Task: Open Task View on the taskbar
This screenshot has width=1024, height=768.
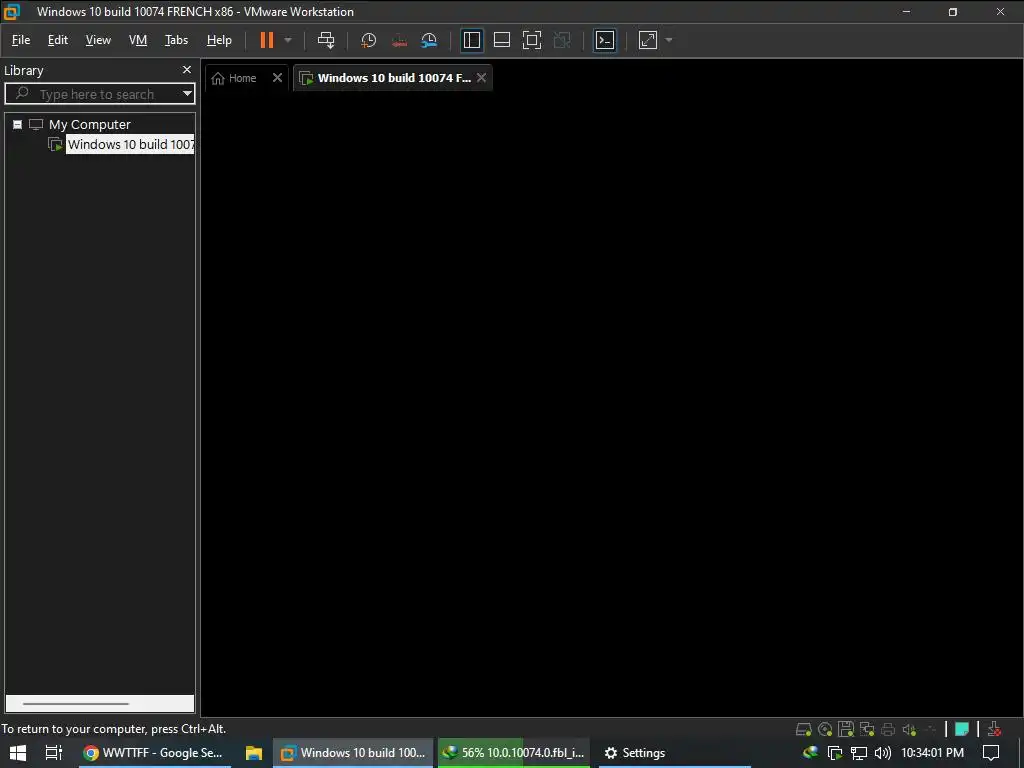Action: click(54, 752)
